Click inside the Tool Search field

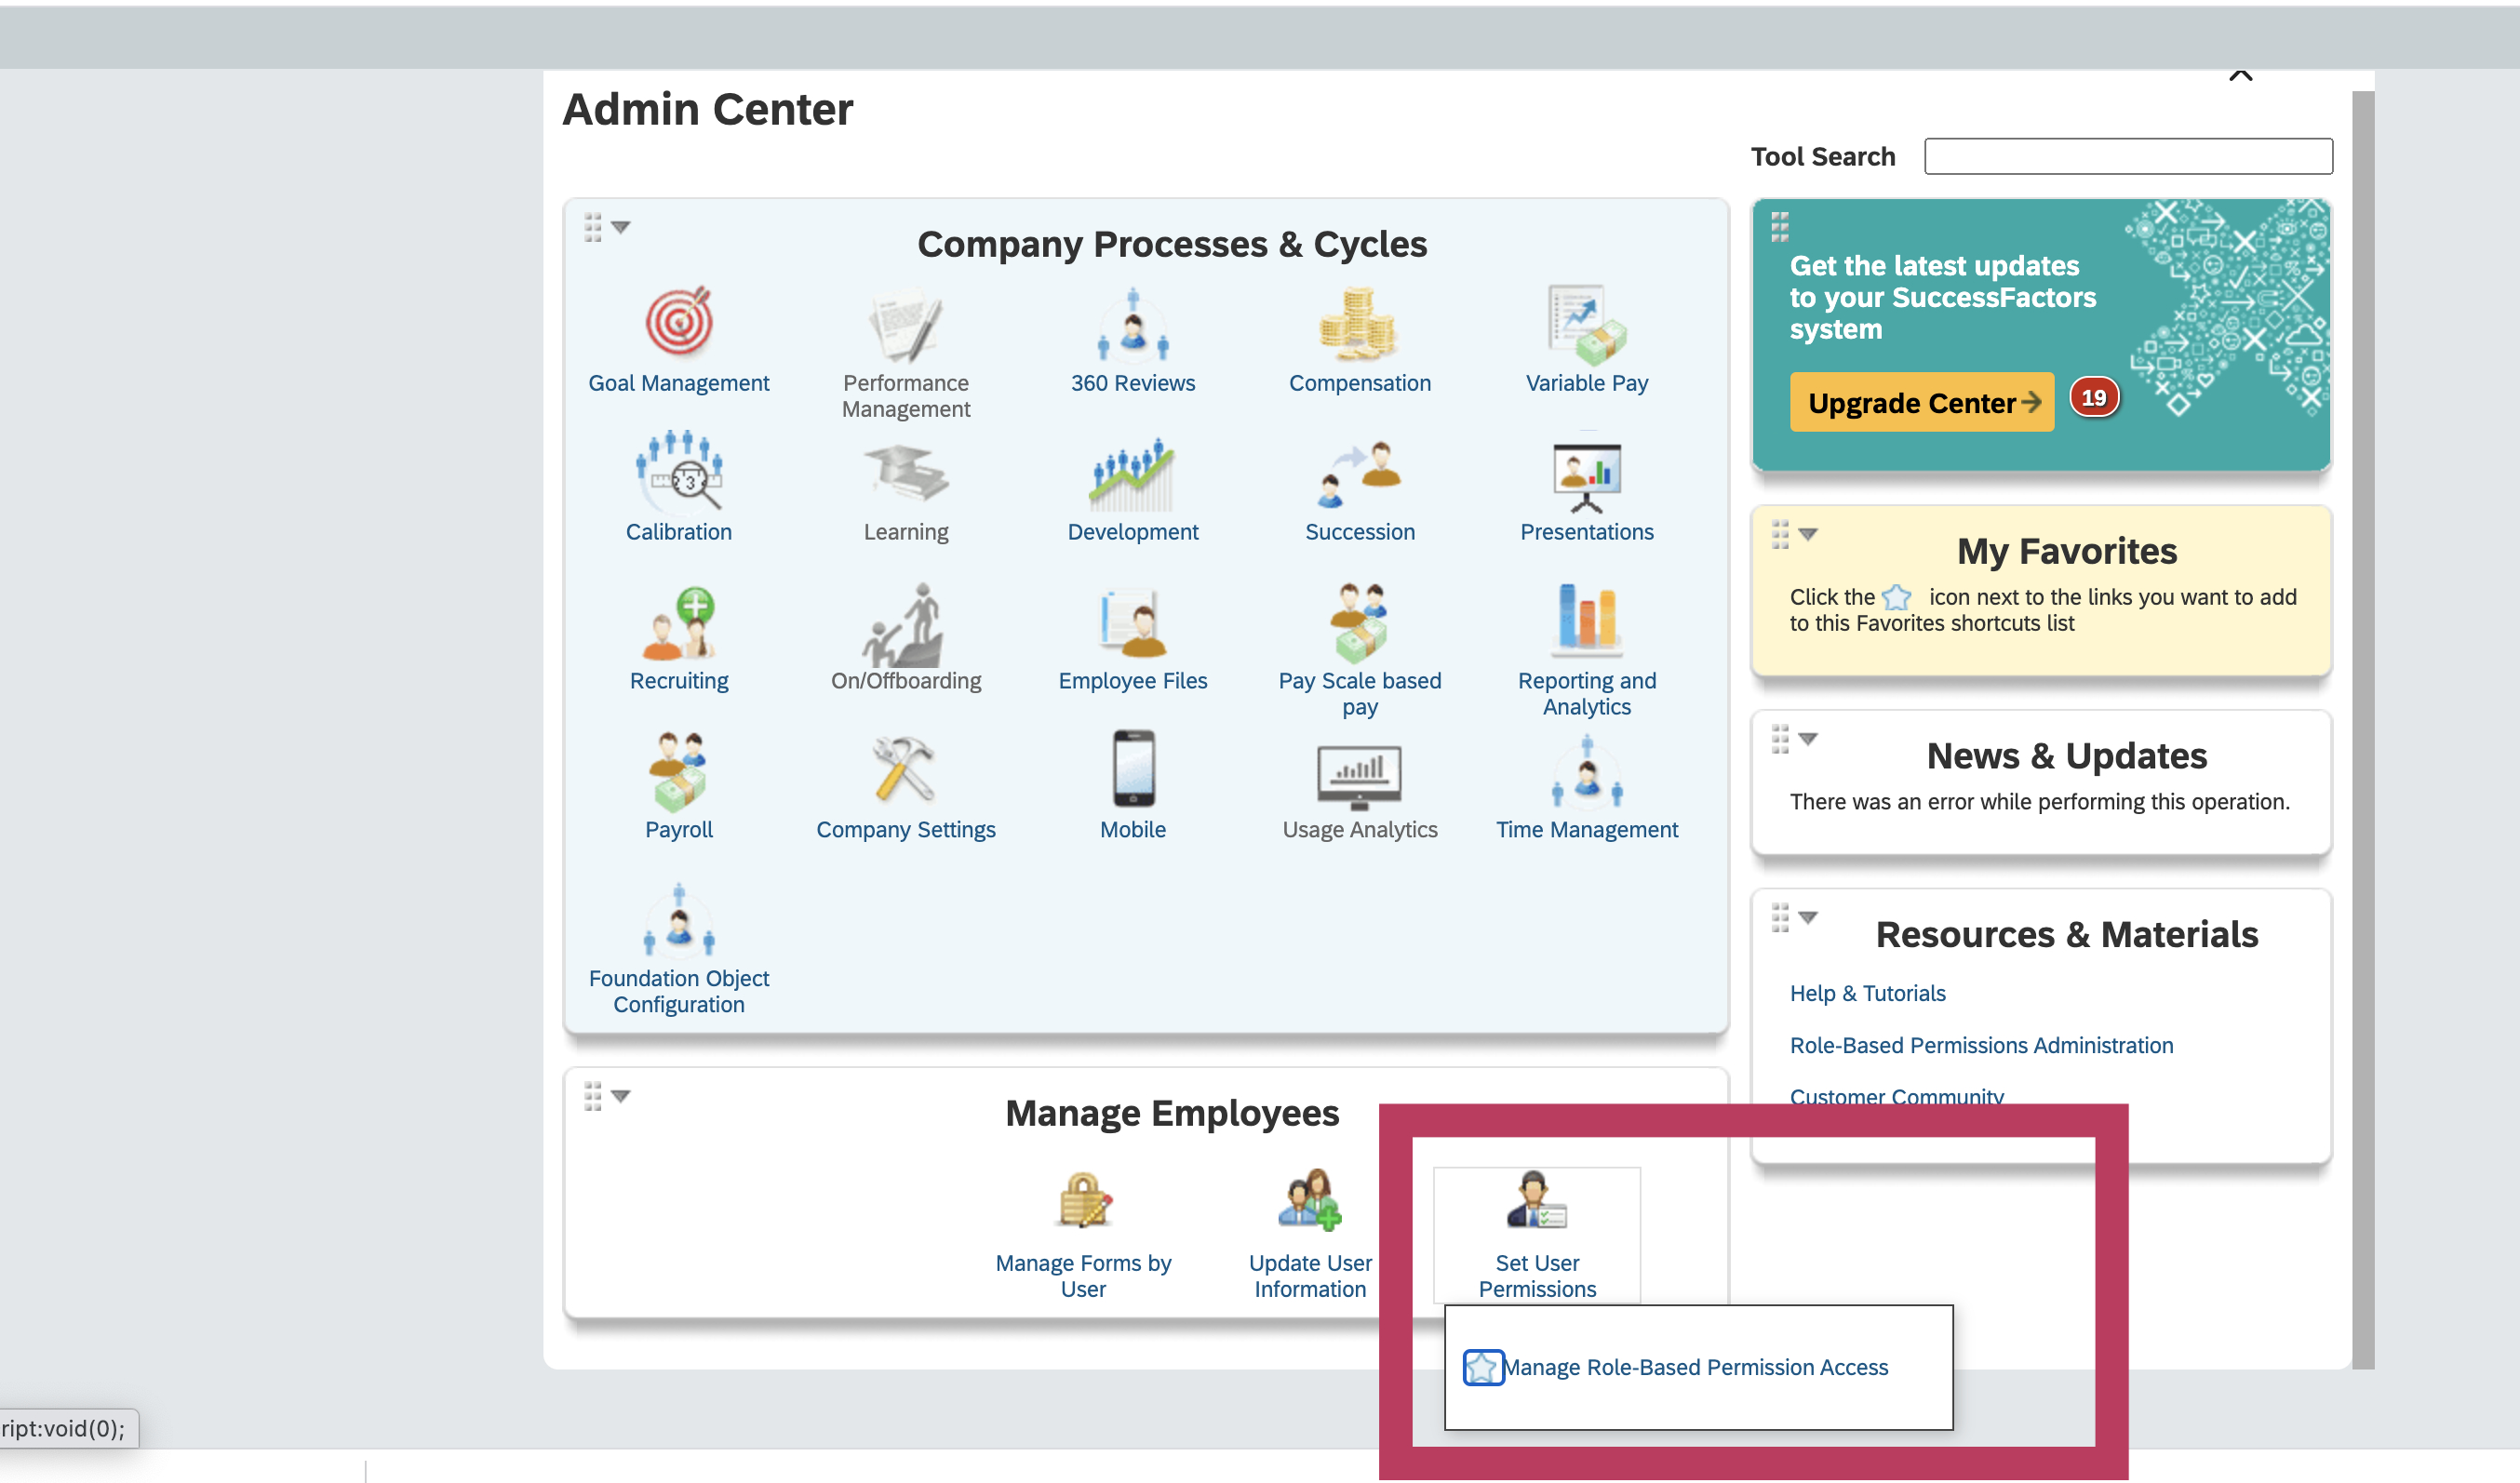[2126, 156]
